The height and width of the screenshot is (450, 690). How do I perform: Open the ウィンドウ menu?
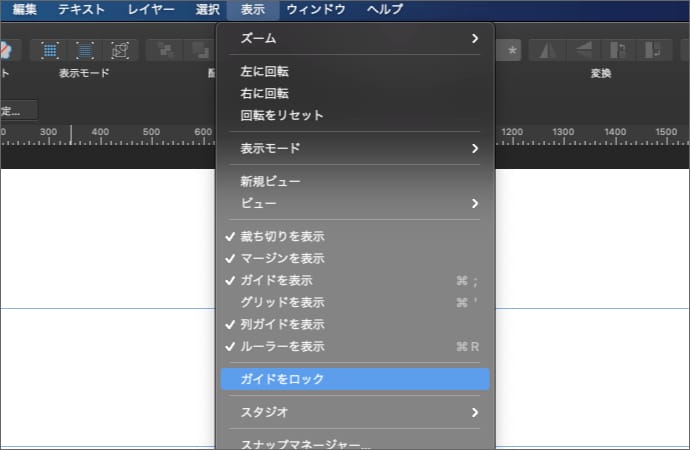click(x=315, y=10)
